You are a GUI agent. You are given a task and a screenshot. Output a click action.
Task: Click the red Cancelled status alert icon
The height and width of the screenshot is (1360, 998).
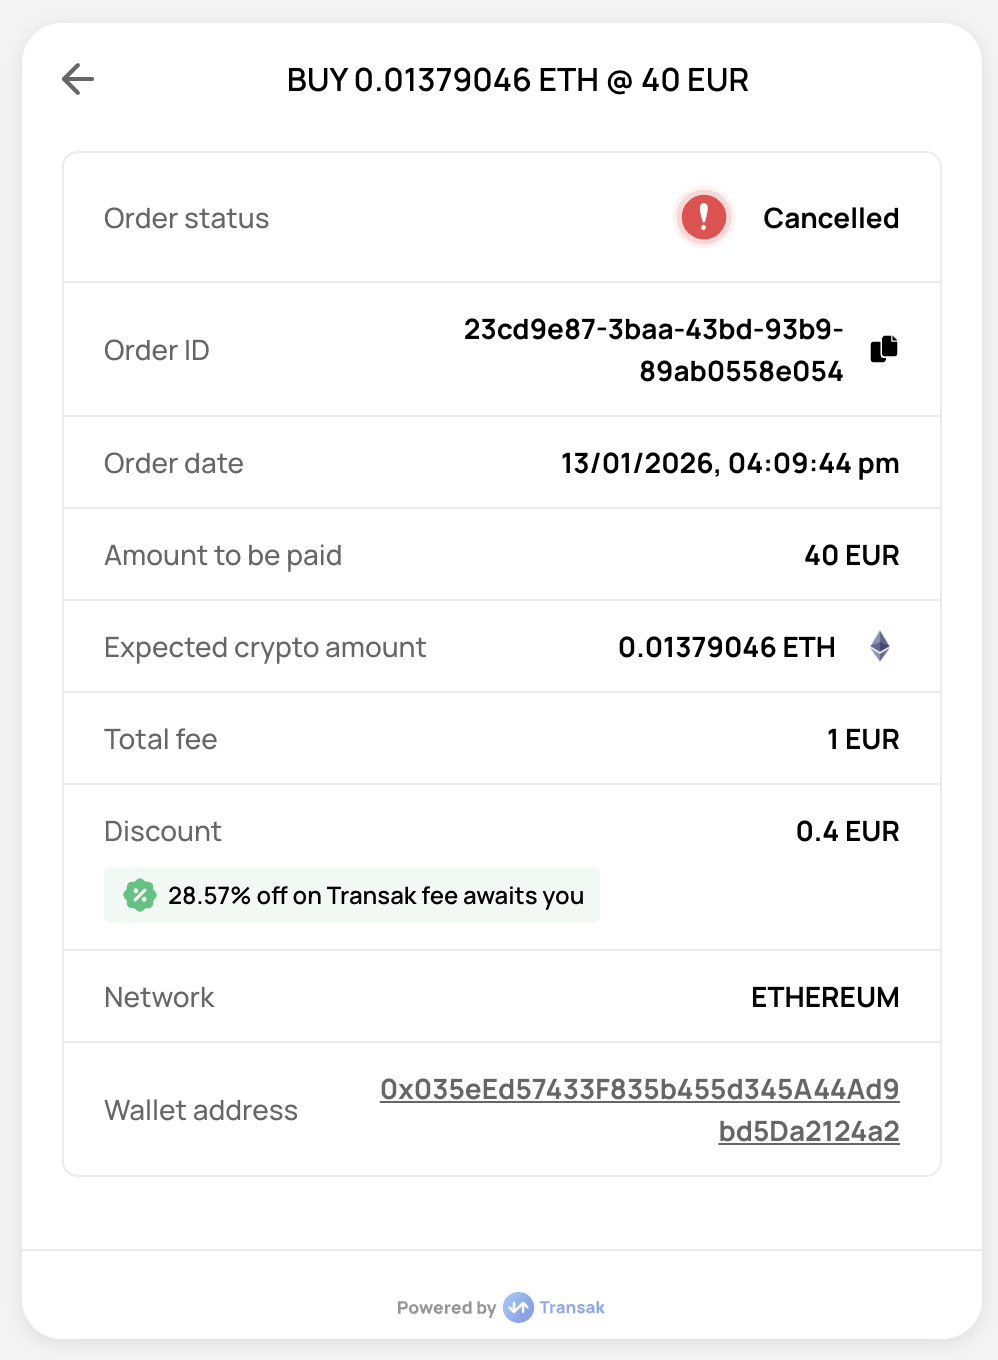tap(704, 217)
